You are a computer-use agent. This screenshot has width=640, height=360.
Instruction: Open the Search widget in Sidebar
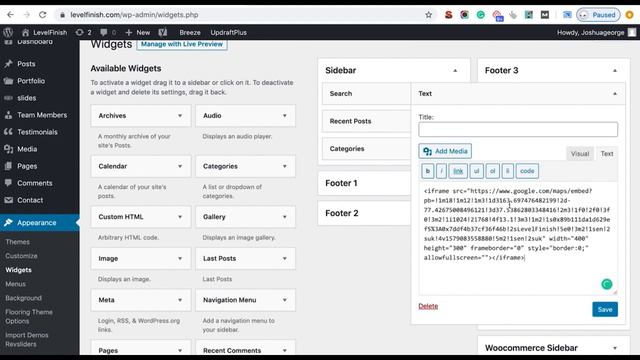pyautogui.click(x=367, y=93)
